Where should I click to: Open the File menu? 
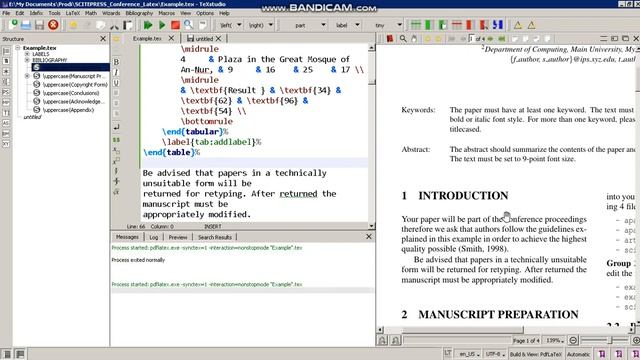(x=6, y=13)
